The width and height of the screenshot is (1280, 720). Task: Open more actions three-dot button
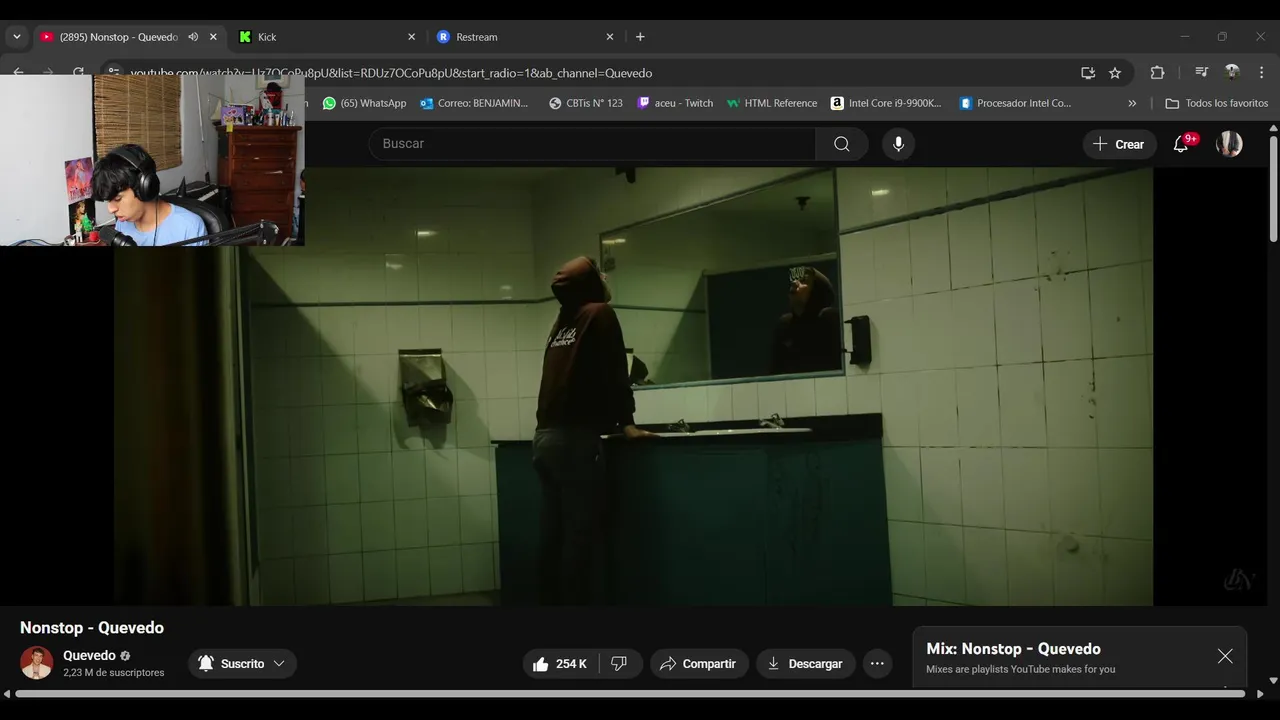click(x=877, y=664)
